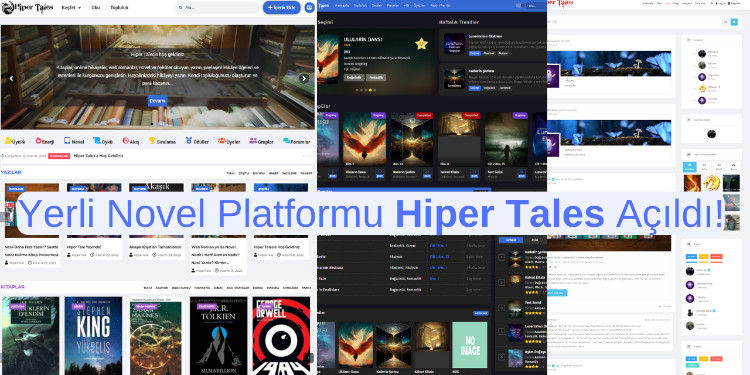Open the Stephen King Yükseliş book cover

click(93, 336)
